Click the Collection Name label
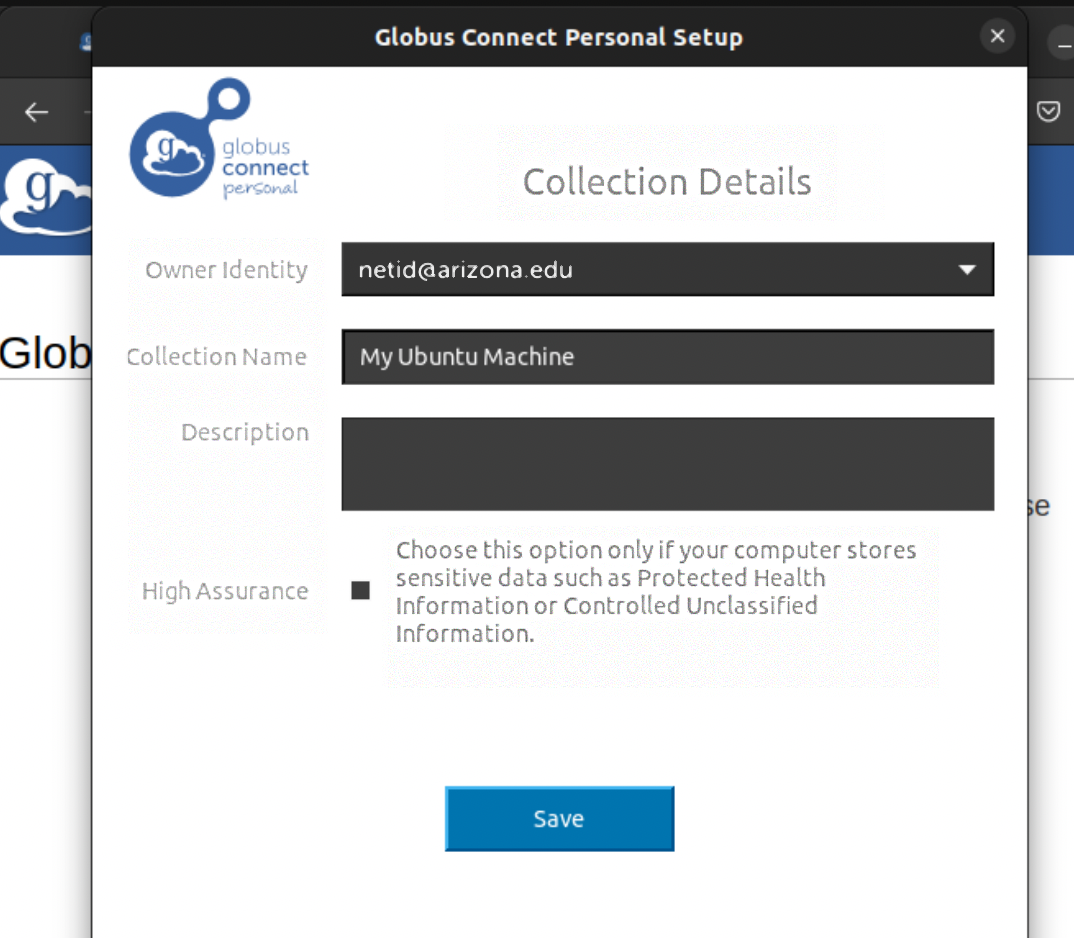This screenshot has width=1074, height=938. [x=216, y=356]
